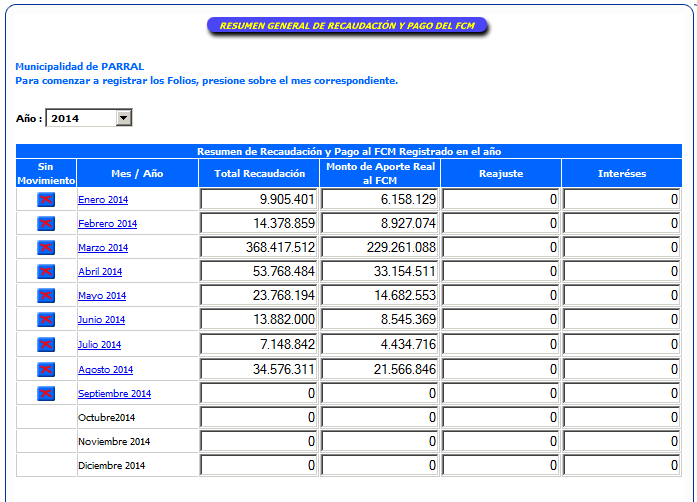Click Total Recaudación field showing 368.417.512

click(x=259, y=247)
